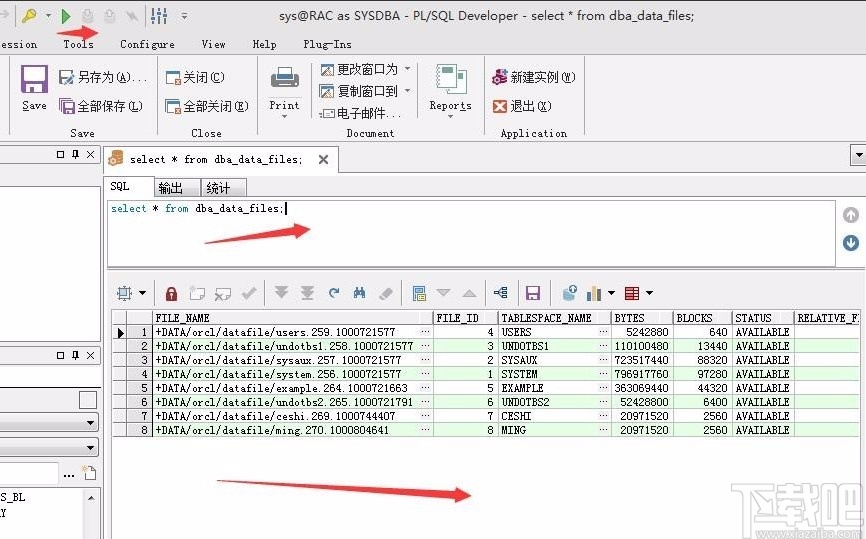
Task: Click the purple floppy save-results icon
Action: coord(533,293)
